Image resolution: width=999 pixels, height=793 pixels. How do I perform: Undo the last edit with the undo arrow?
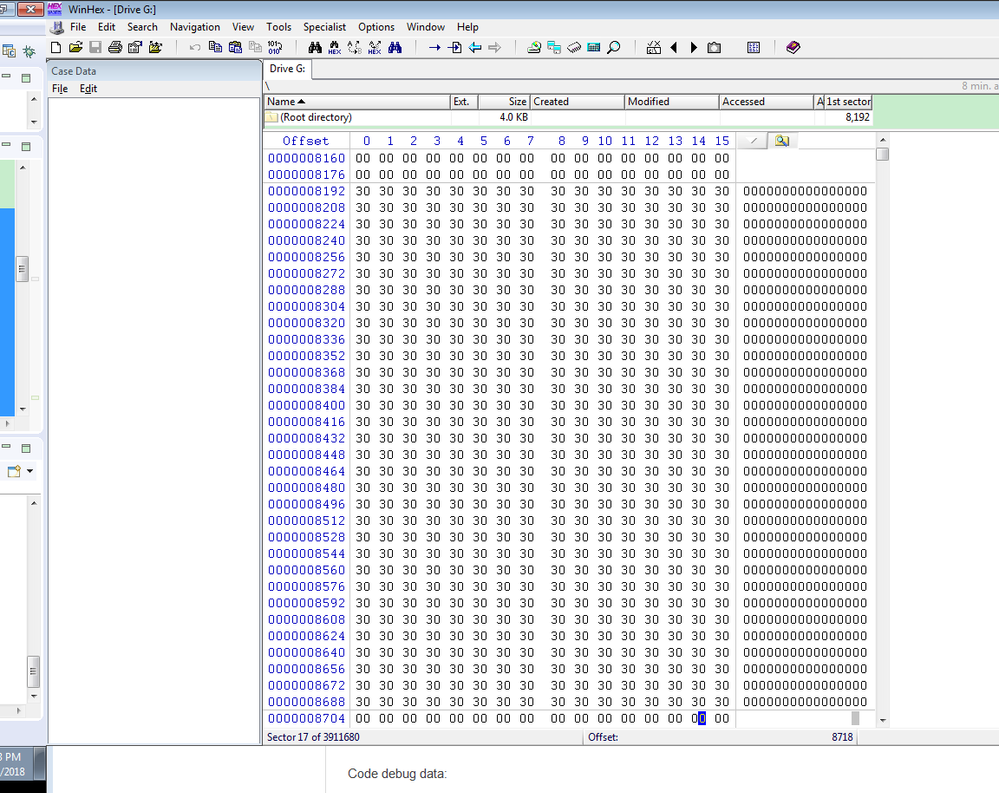click(195, 47)
